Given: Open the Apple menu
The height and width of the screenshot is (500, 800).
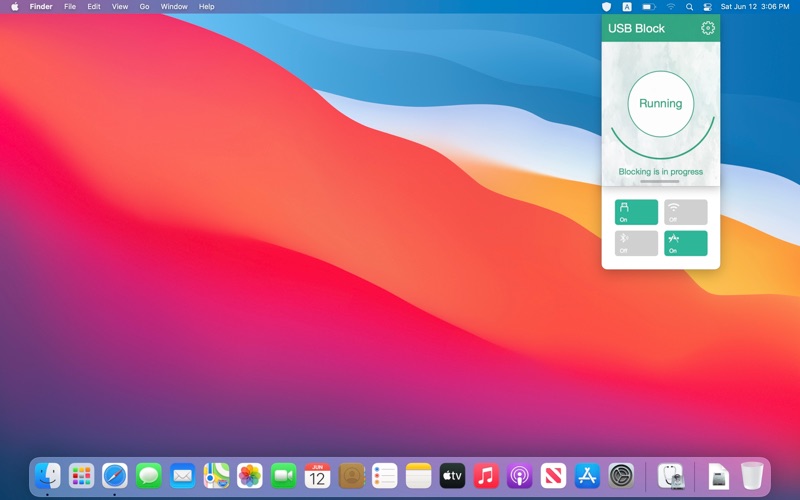Looking at the screenshot, I should click(14, 7).
